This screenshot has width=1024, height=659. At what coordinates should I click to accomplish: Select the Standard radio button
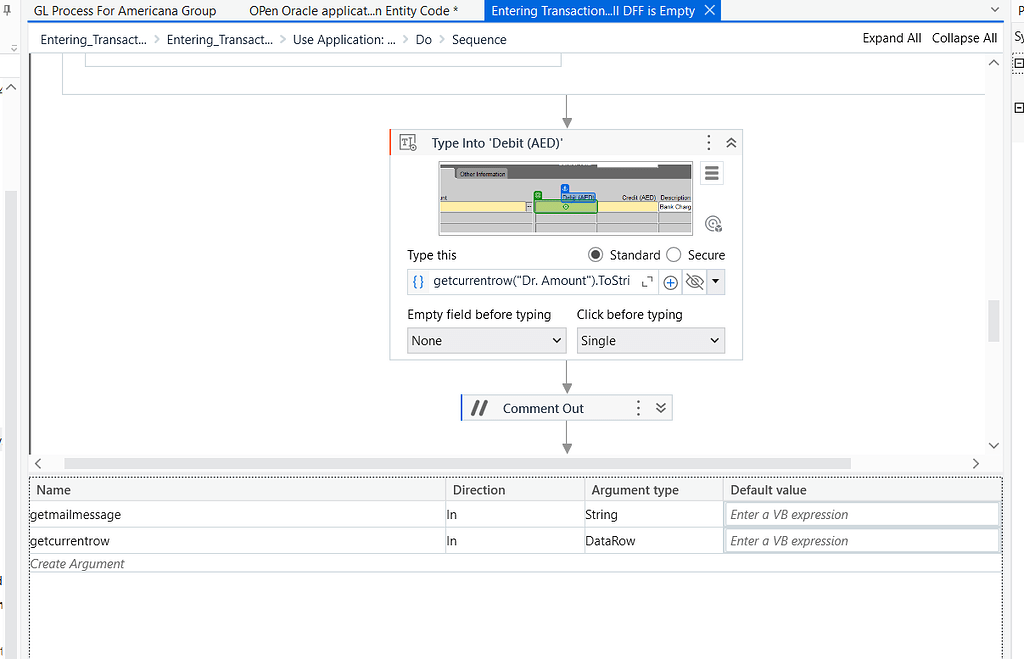coord(596,254)
